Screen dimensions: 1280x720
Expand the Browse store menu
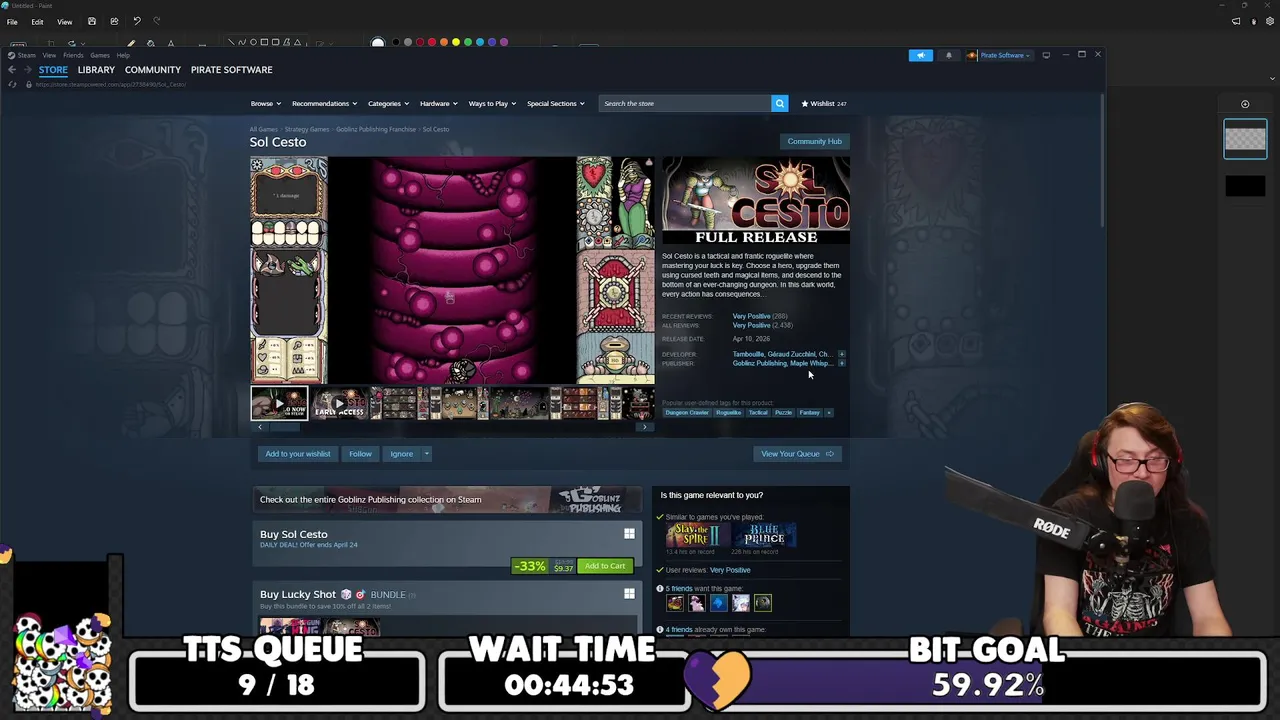click(265, 103)
